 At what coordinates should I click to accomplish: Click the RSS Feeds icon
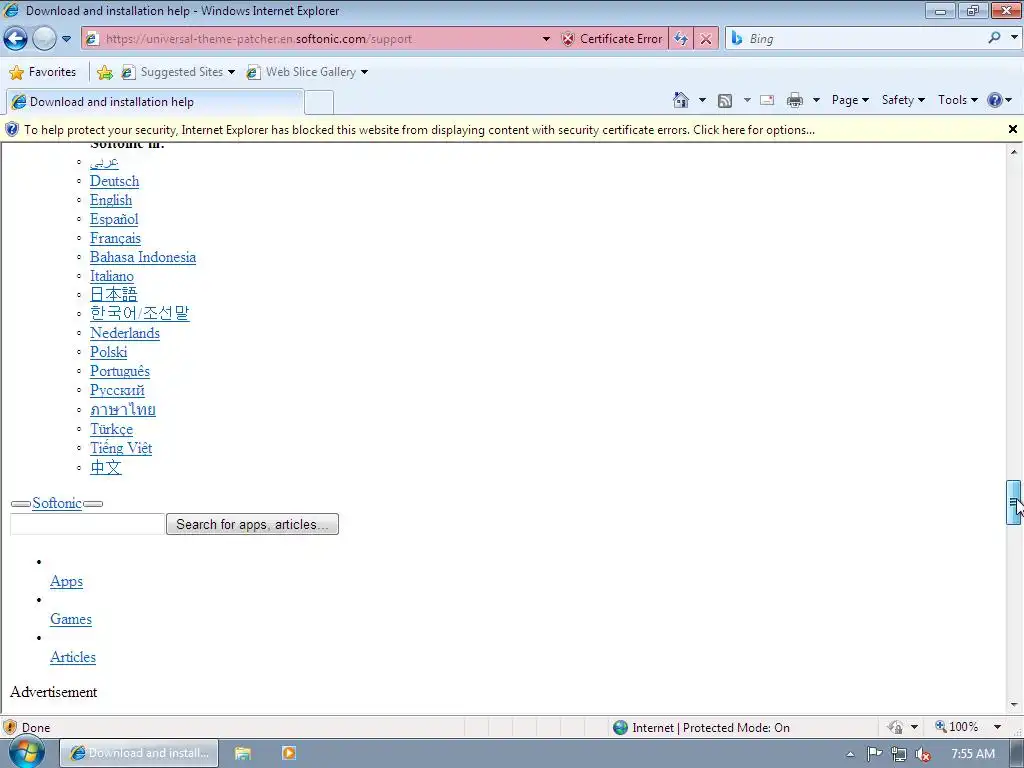point(725,100)
